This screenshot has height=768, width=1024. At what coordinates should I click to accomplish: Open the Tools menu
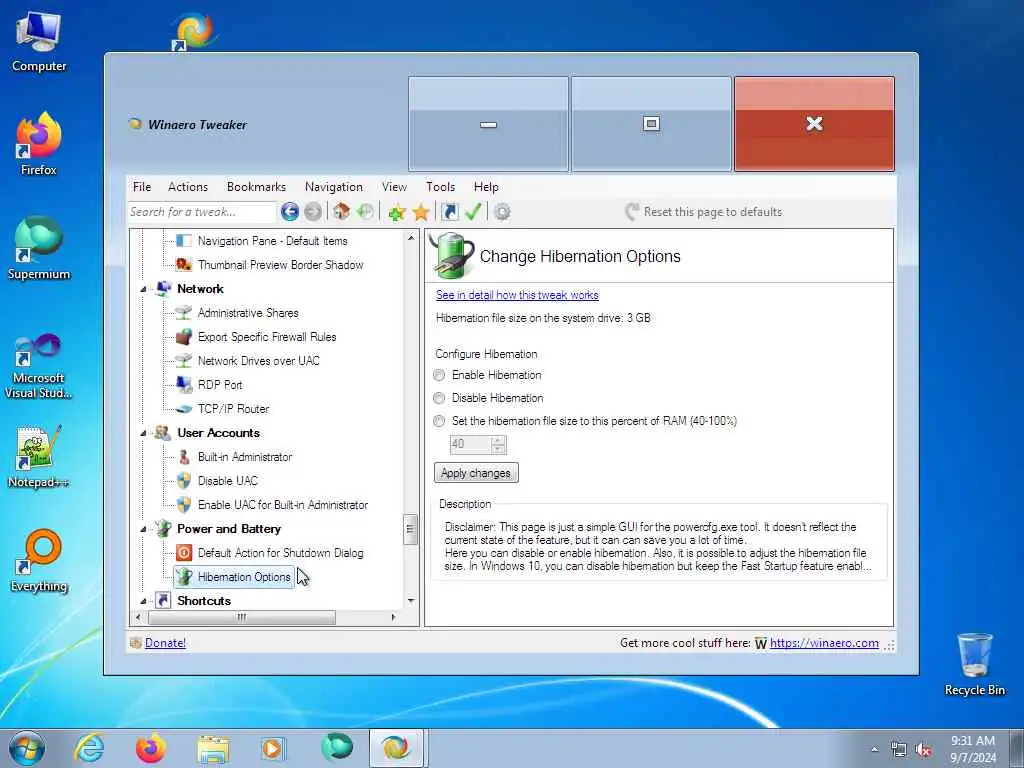tap(440, 187)
